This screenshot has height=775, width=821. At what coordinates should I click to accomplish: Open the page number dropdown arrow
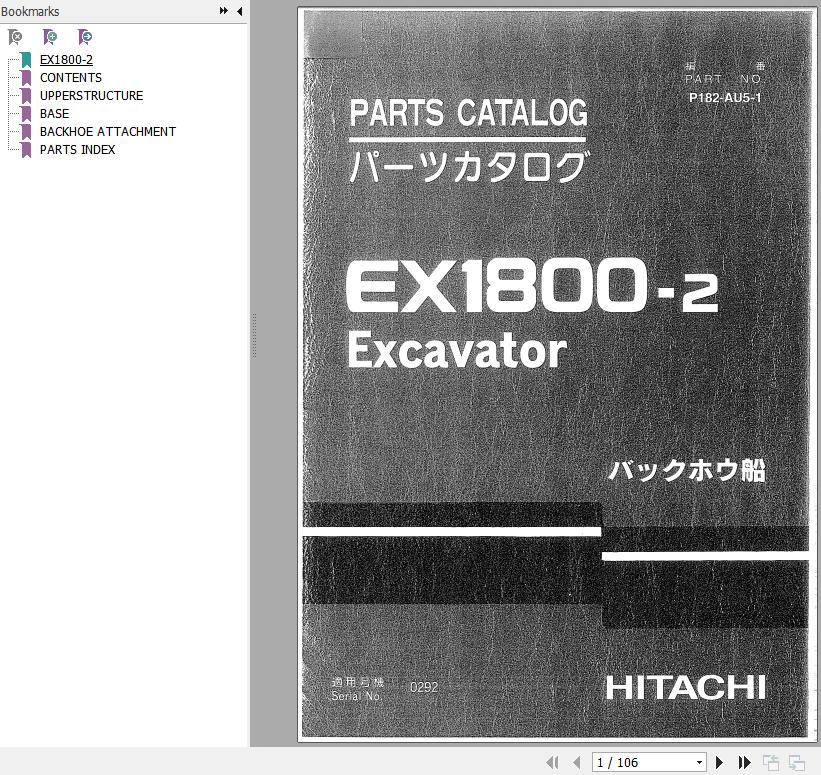700,762
